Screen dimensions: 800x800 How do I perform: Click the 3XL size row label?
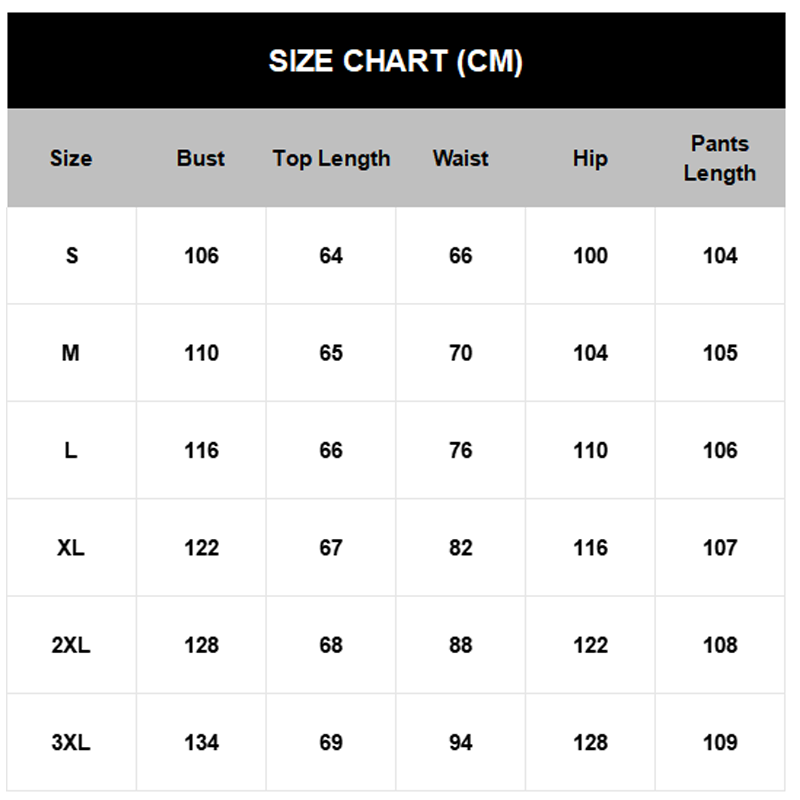coord(71,743)
